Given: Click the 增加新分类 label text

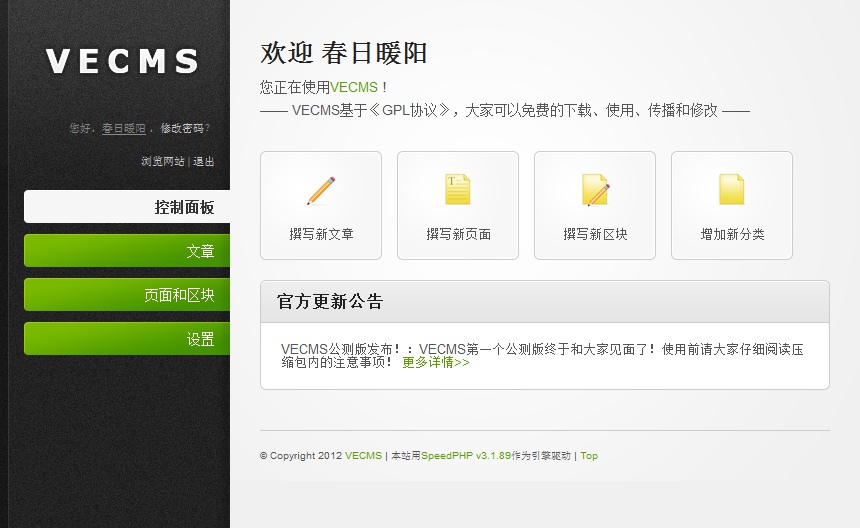Looking at the screenshot, I should [x=732, y=234].
